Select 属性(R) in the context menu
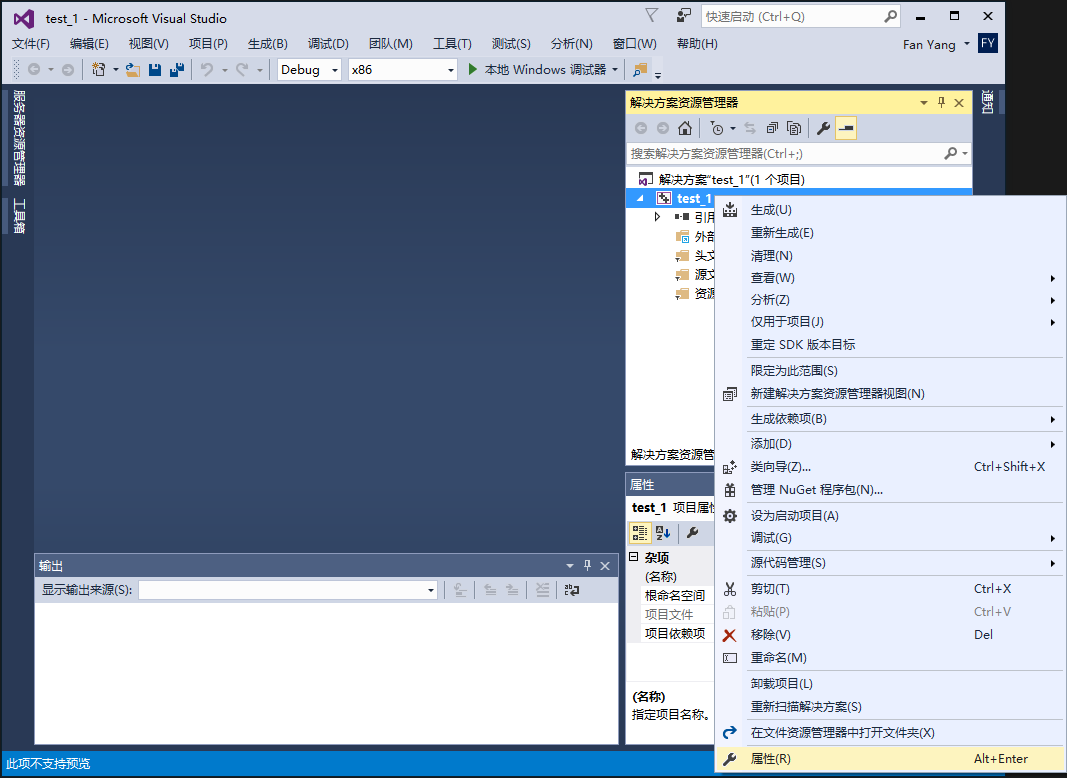Screen dimensions: 1067x778 click(771, 759)
